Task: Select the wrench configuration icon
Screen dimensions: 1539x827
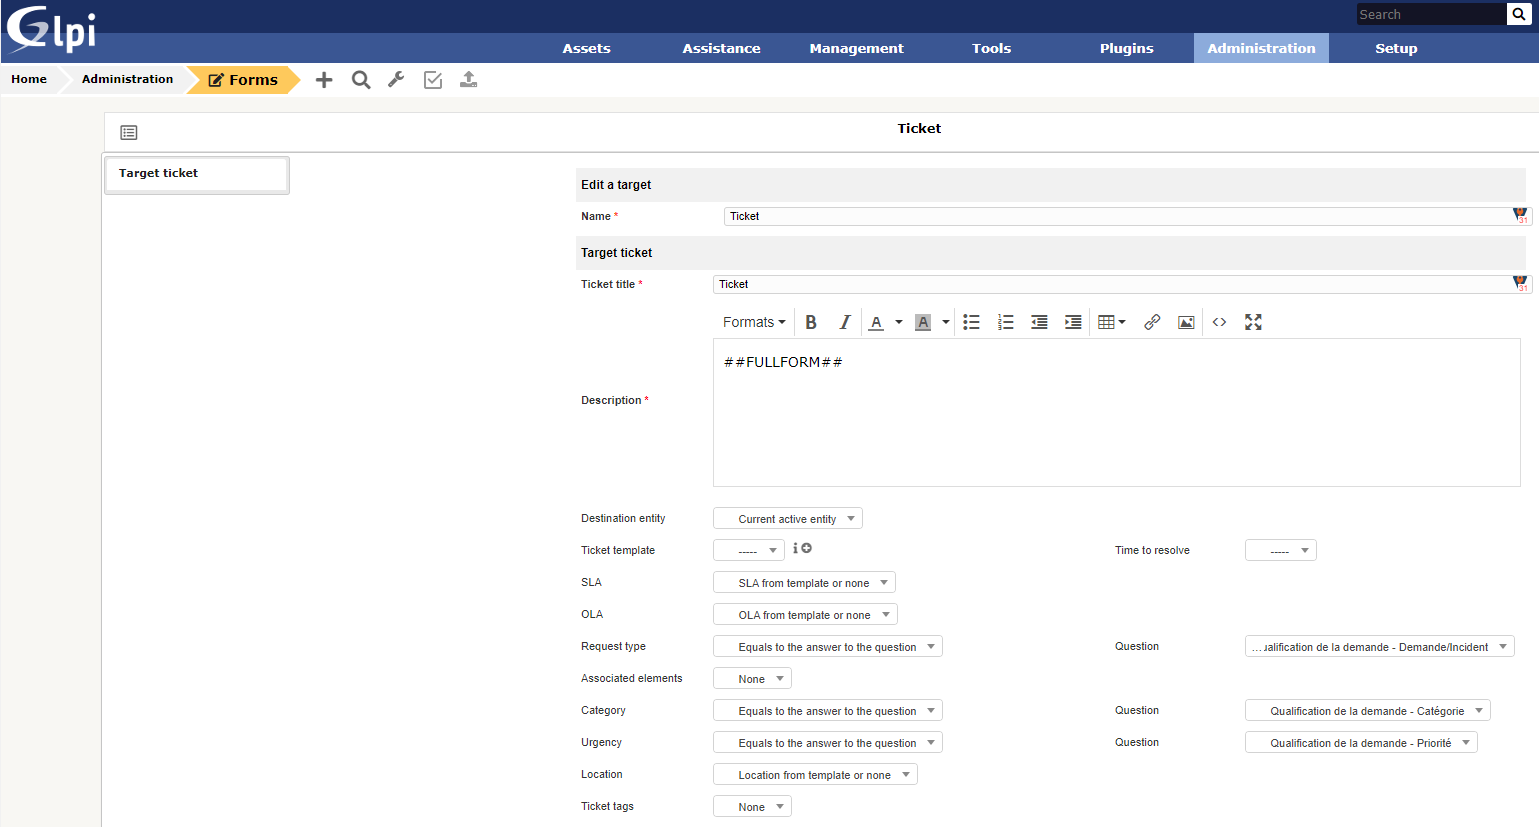Action: [396, 79]
